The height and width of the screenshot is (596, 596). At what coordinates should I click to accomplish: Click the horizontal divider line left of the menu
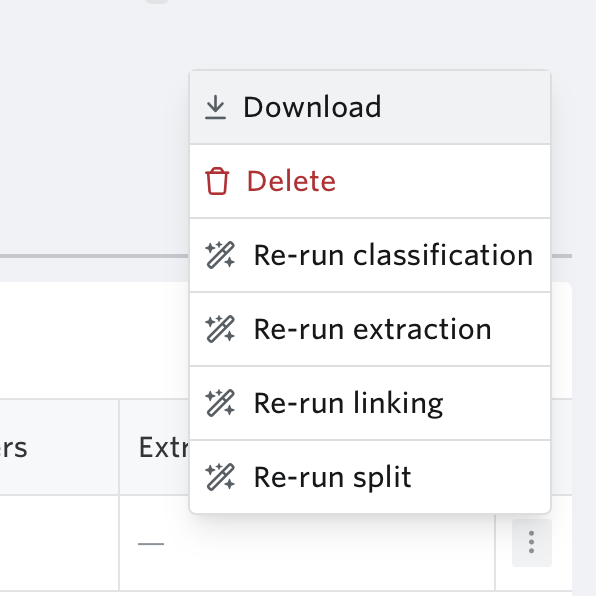tap(94, 256)
